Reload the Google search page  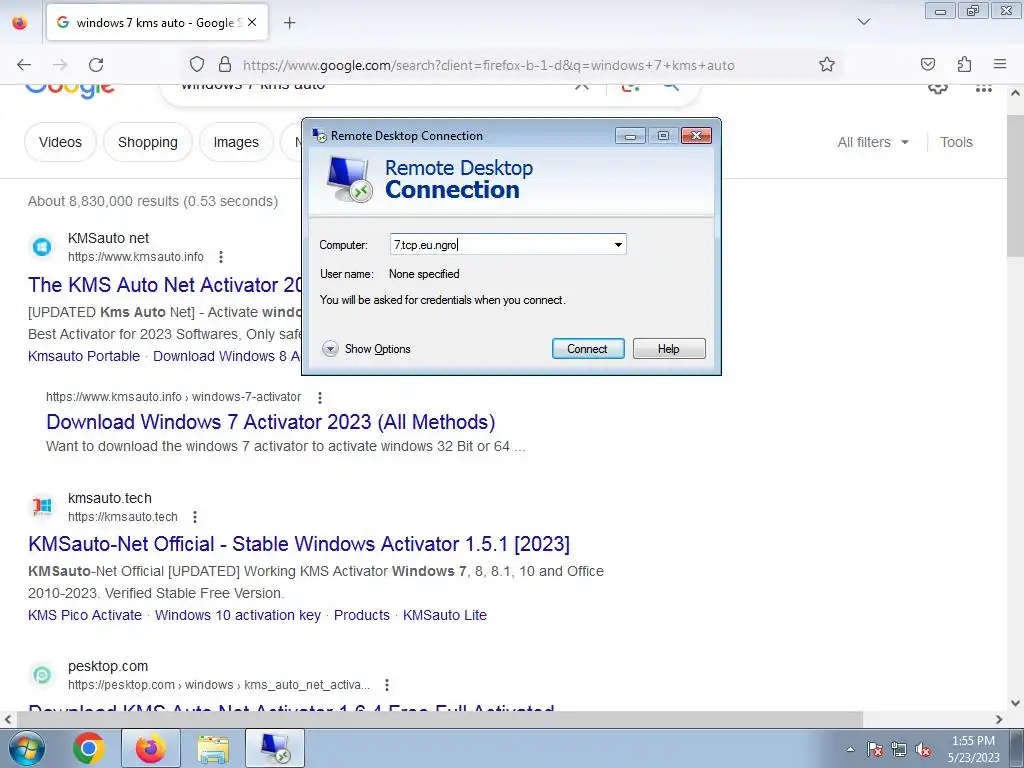96,65
